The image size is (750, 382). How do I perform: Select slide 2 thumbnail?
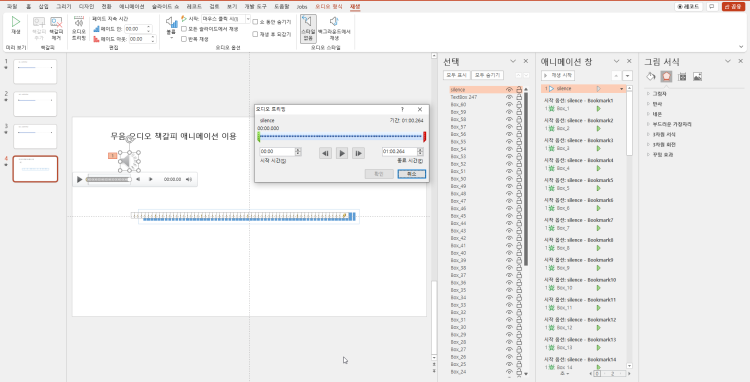(35, 103)
